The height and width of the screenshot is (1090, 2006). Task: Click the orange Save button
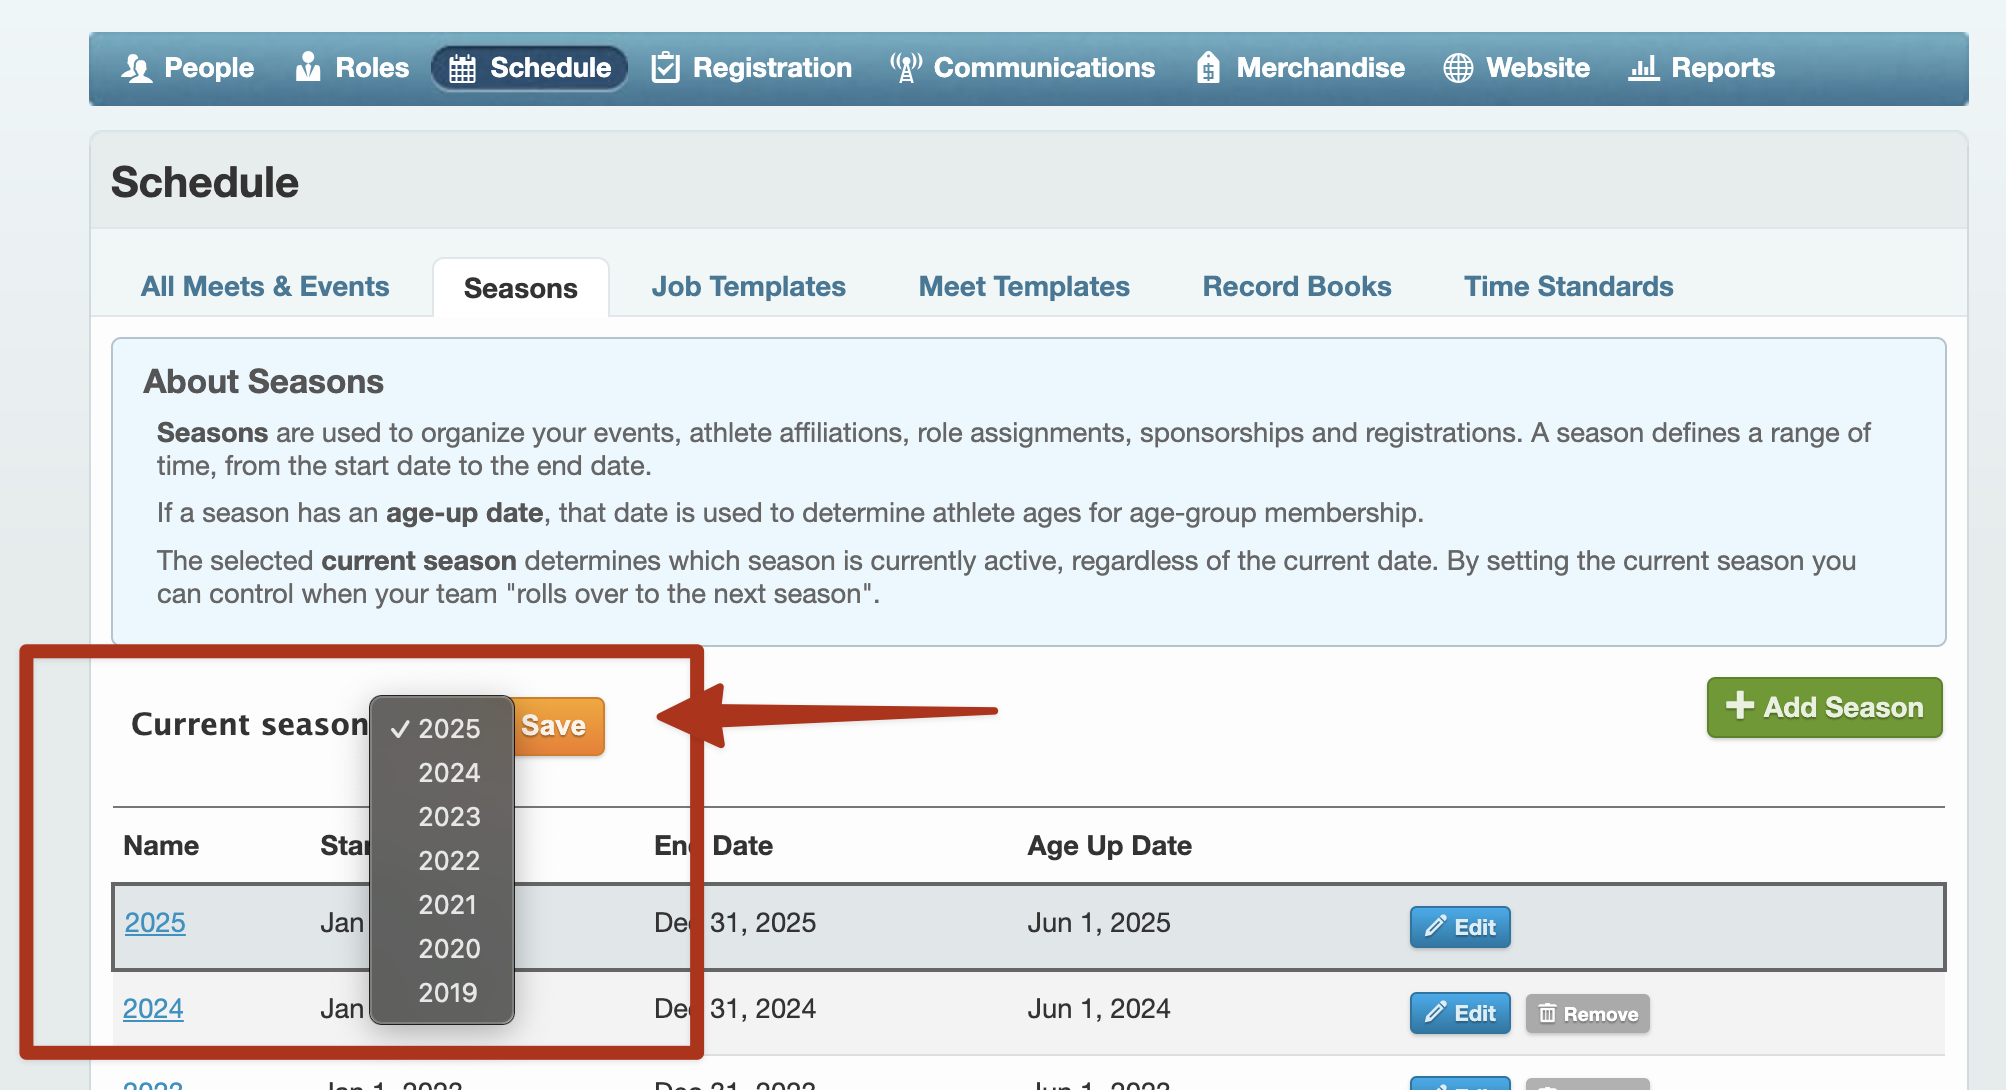pyautogui.click(x=557, y=726)
